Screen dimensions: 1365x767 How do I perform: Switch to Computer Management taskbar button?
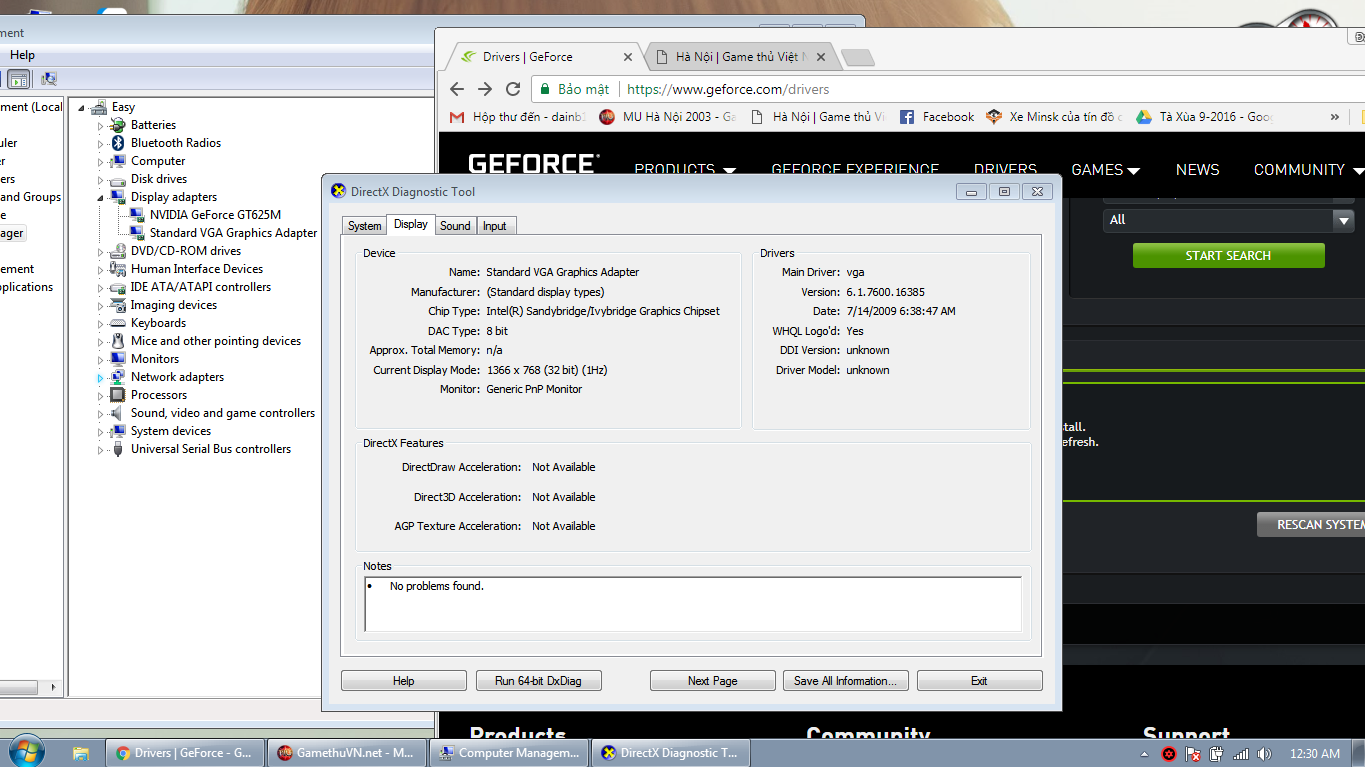[x=508, y=753]
